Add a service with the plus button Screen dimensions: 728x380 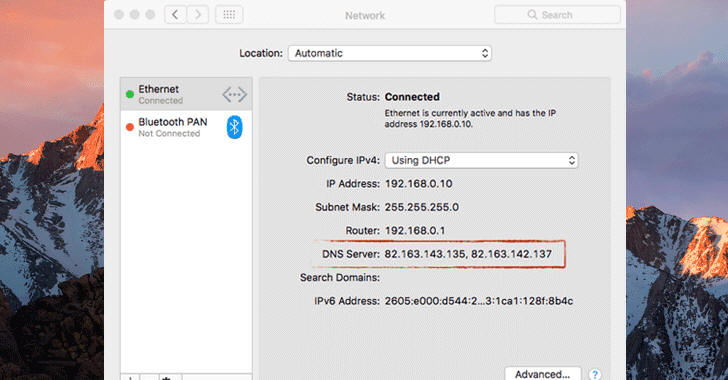pyautogui.click(x=130, y=377)
